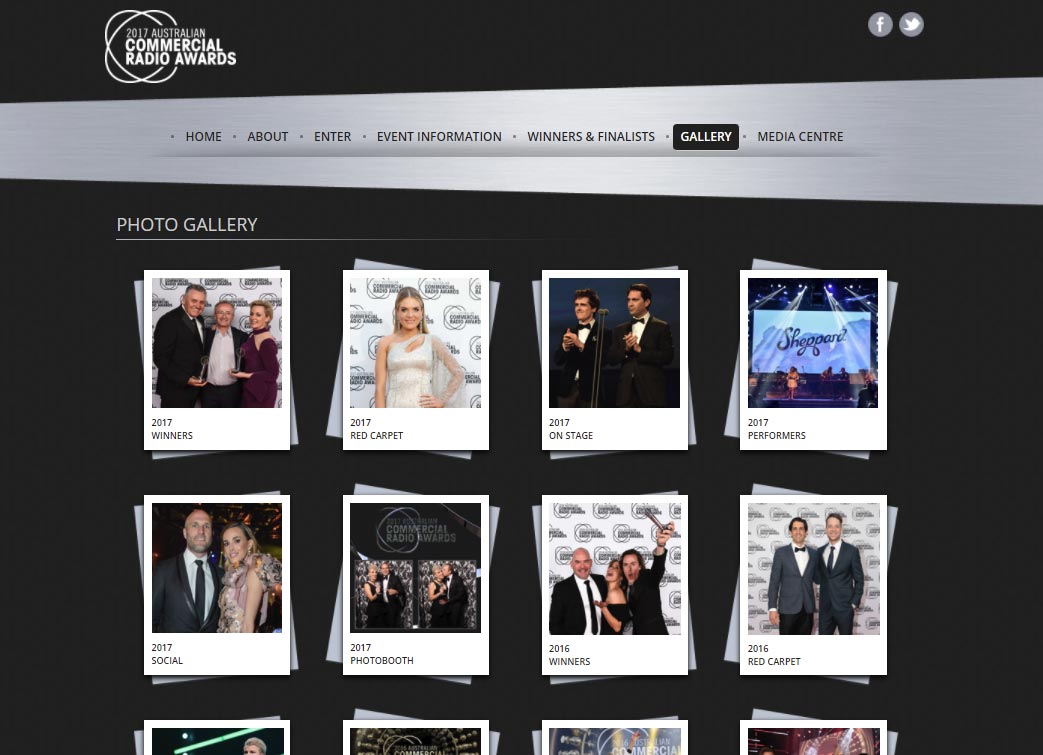This screenshot has height=755, width=1043.
Task: Navigate to the HOME menu item
Action: point(203,136)
